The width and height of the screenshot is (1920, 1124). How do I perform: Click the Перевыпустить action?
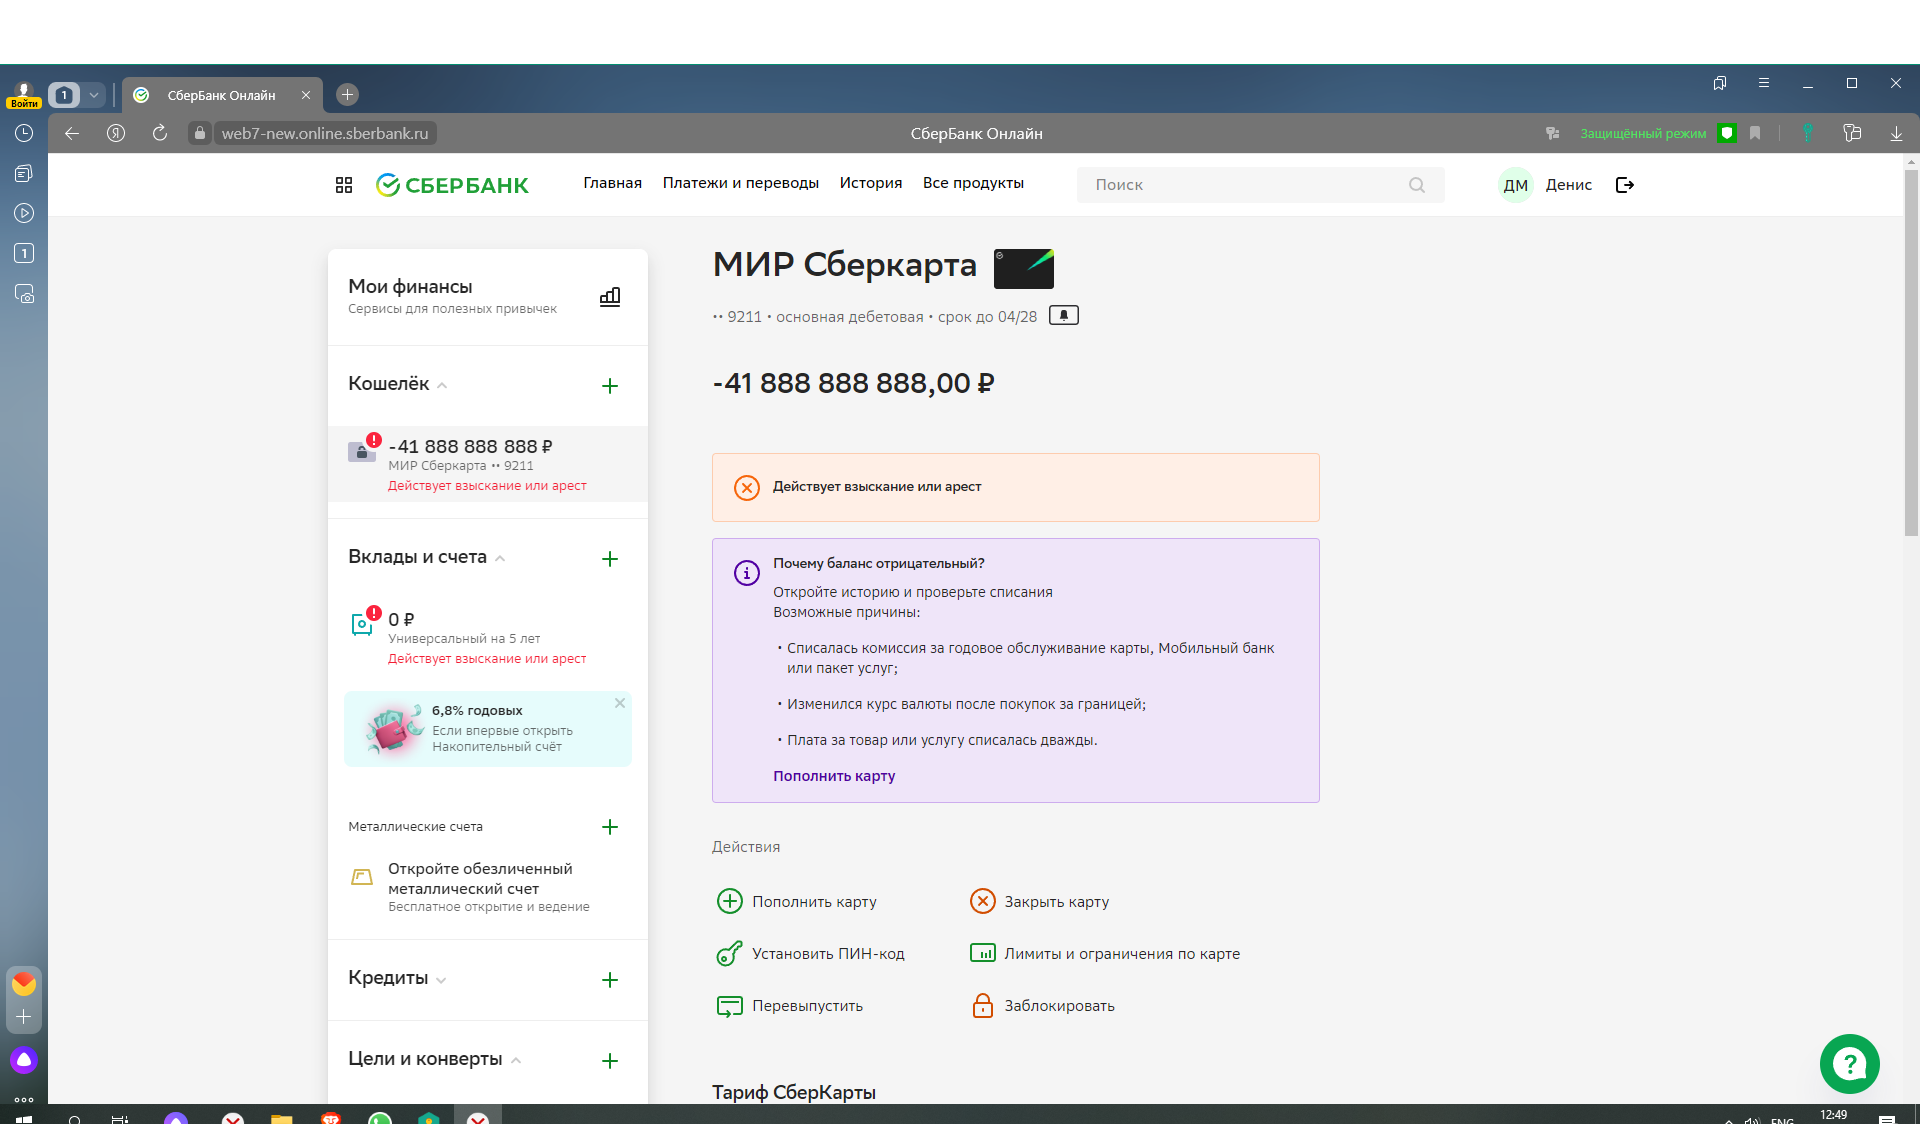790,1006
